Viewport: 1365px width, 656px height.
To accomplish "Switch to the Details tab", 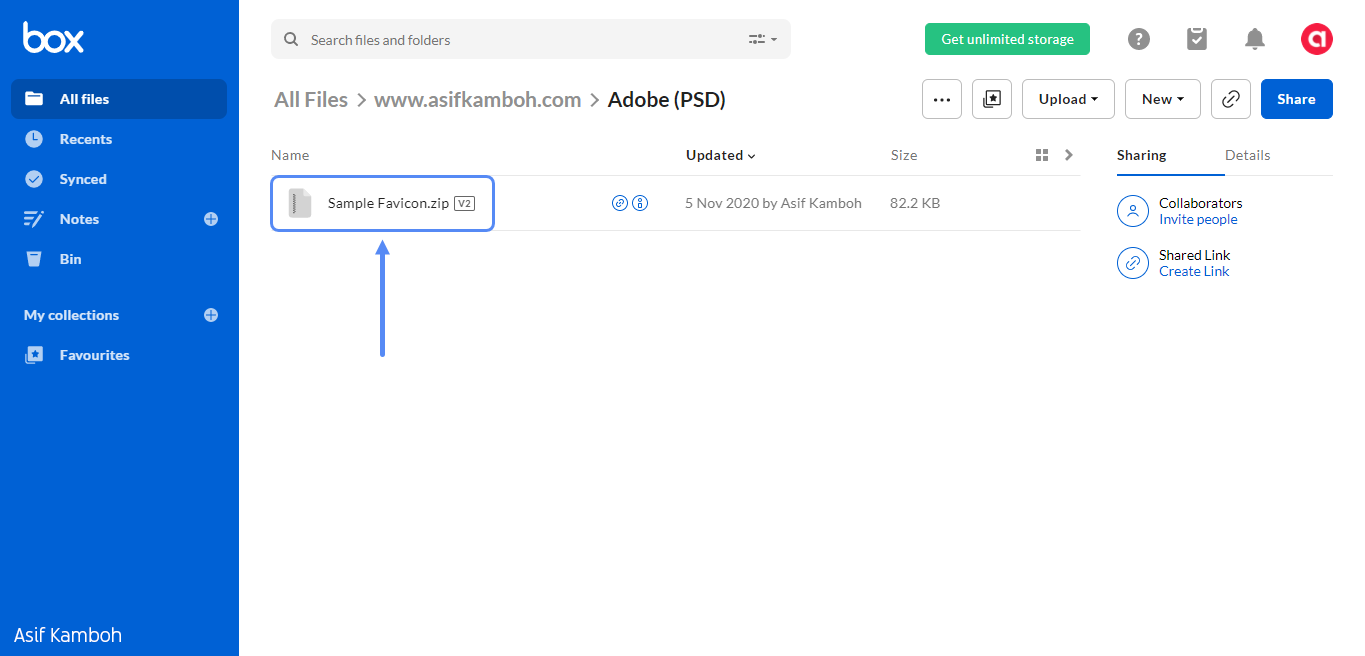I will point(1247,155).
